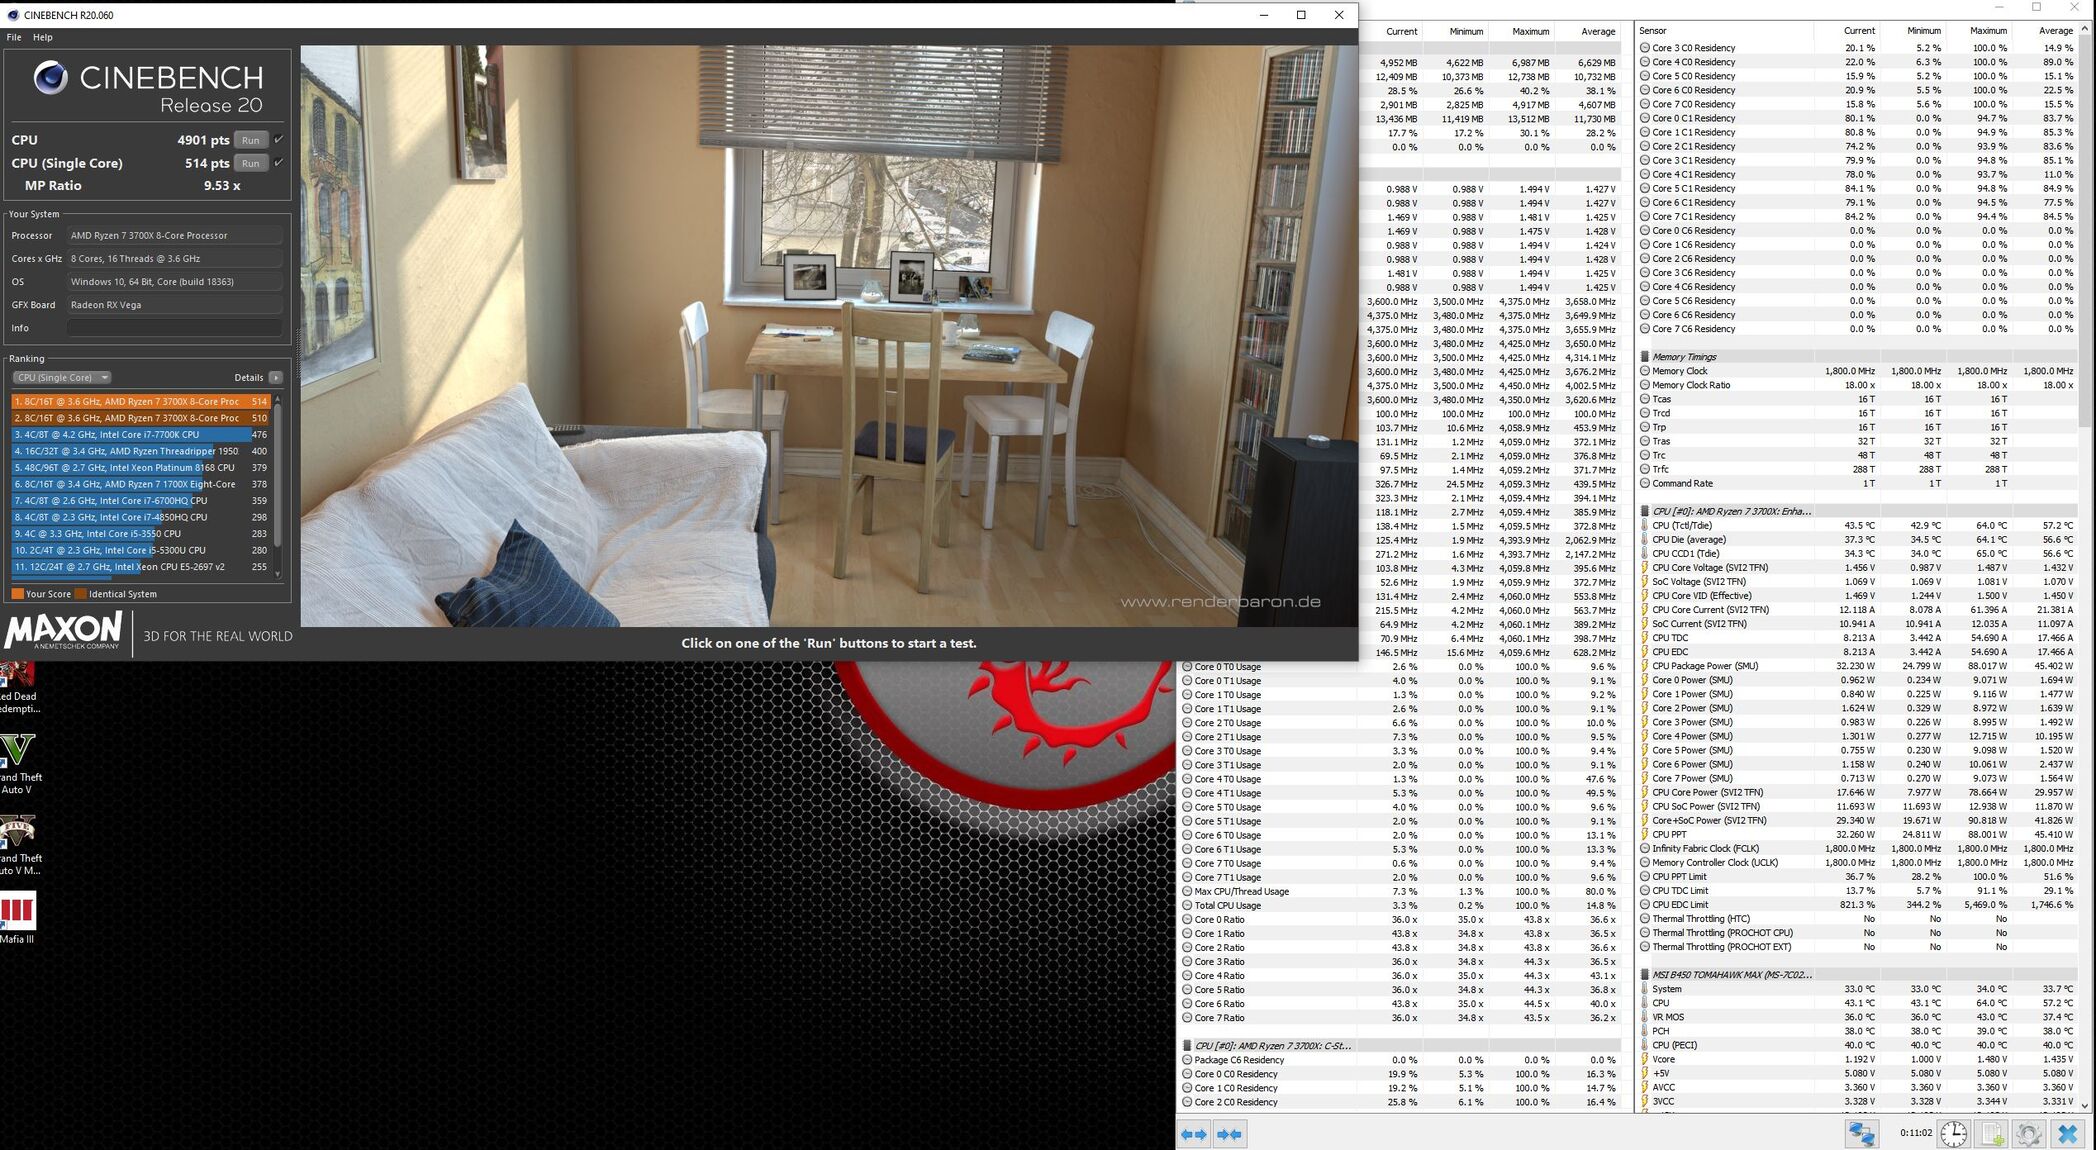Select the Mafia III desktop icon
This screenshot has width=2096, height=1150.
click(18, 918)
